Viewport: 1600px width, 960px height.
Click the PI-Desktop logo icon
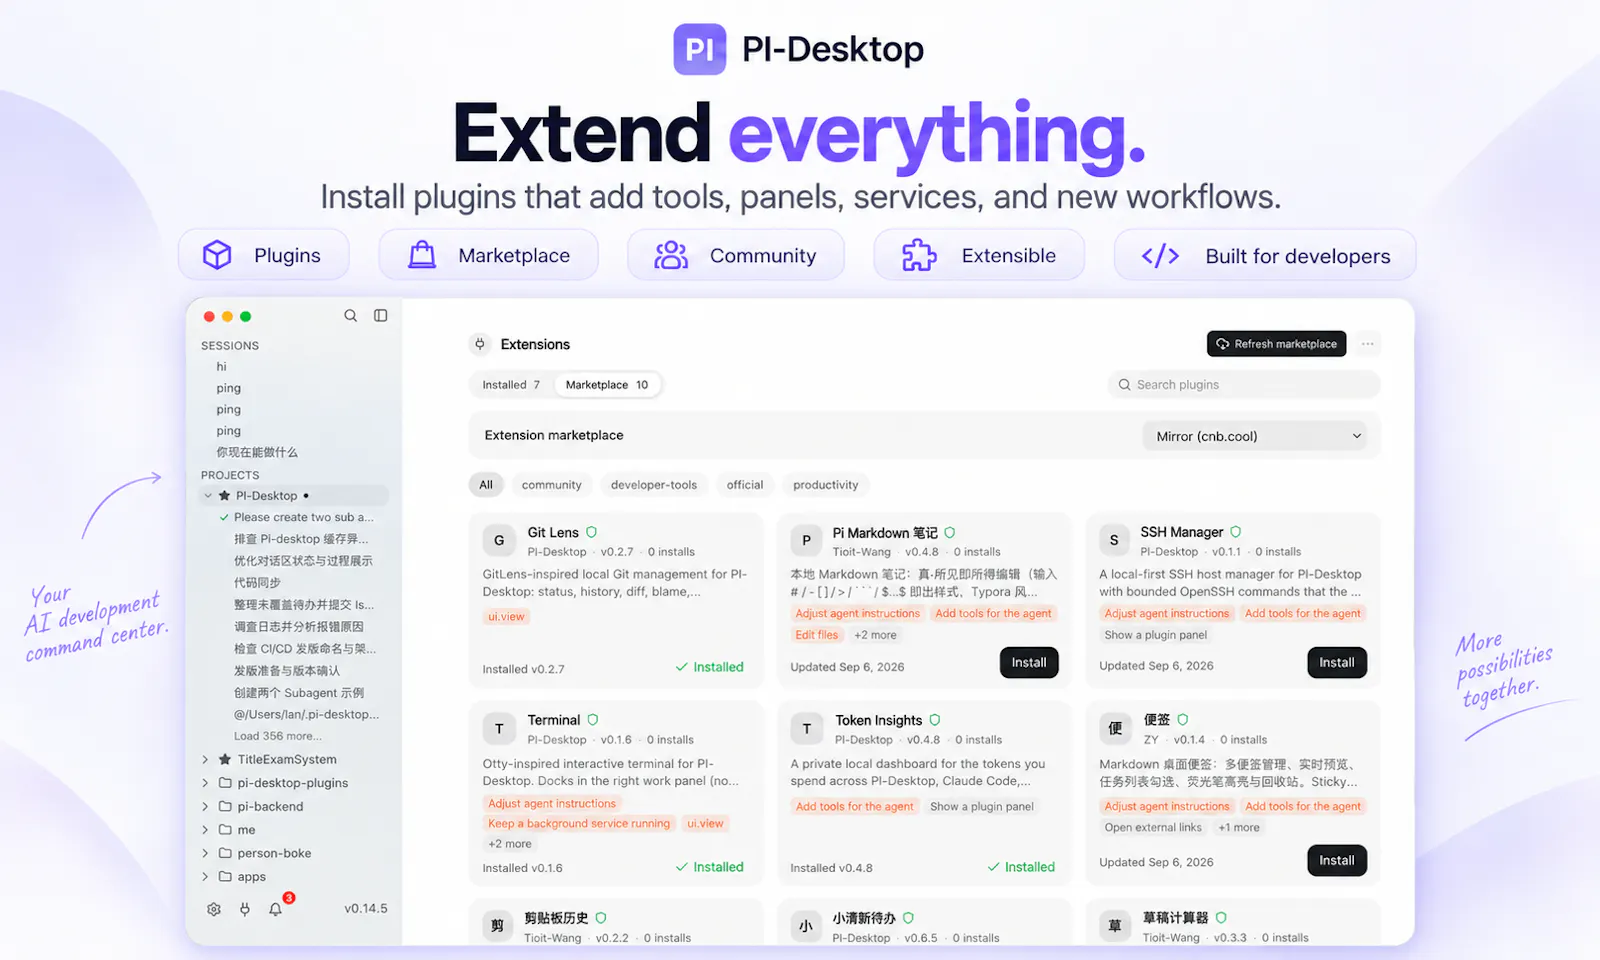click(700, 49)
